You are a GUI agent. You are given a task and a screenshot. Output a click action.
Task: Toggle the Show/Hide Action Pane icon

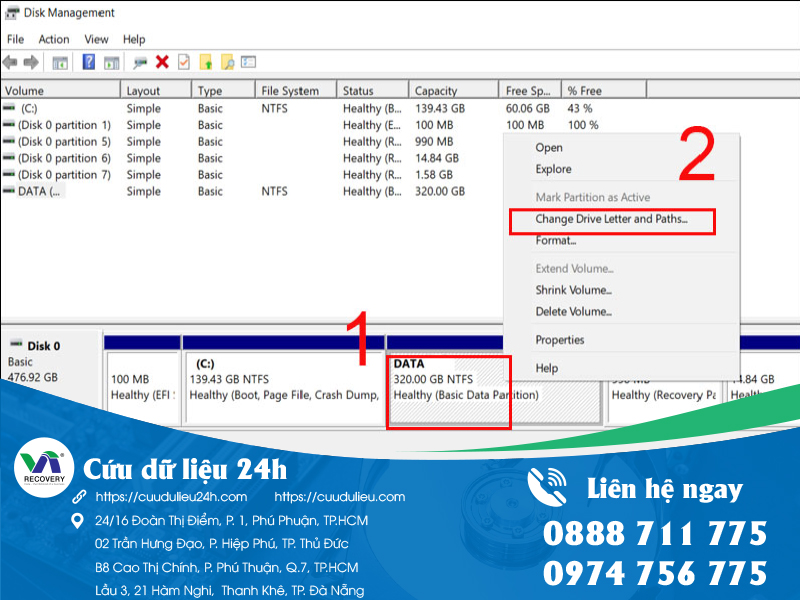111,63
